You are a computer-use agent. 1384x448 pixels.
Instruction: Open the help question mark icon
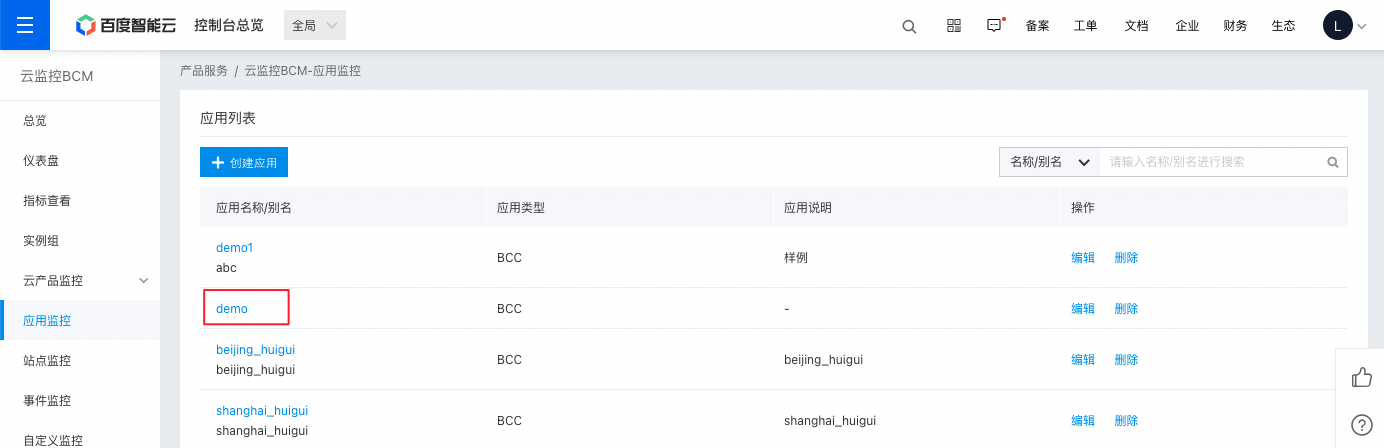pos(1360,425)
